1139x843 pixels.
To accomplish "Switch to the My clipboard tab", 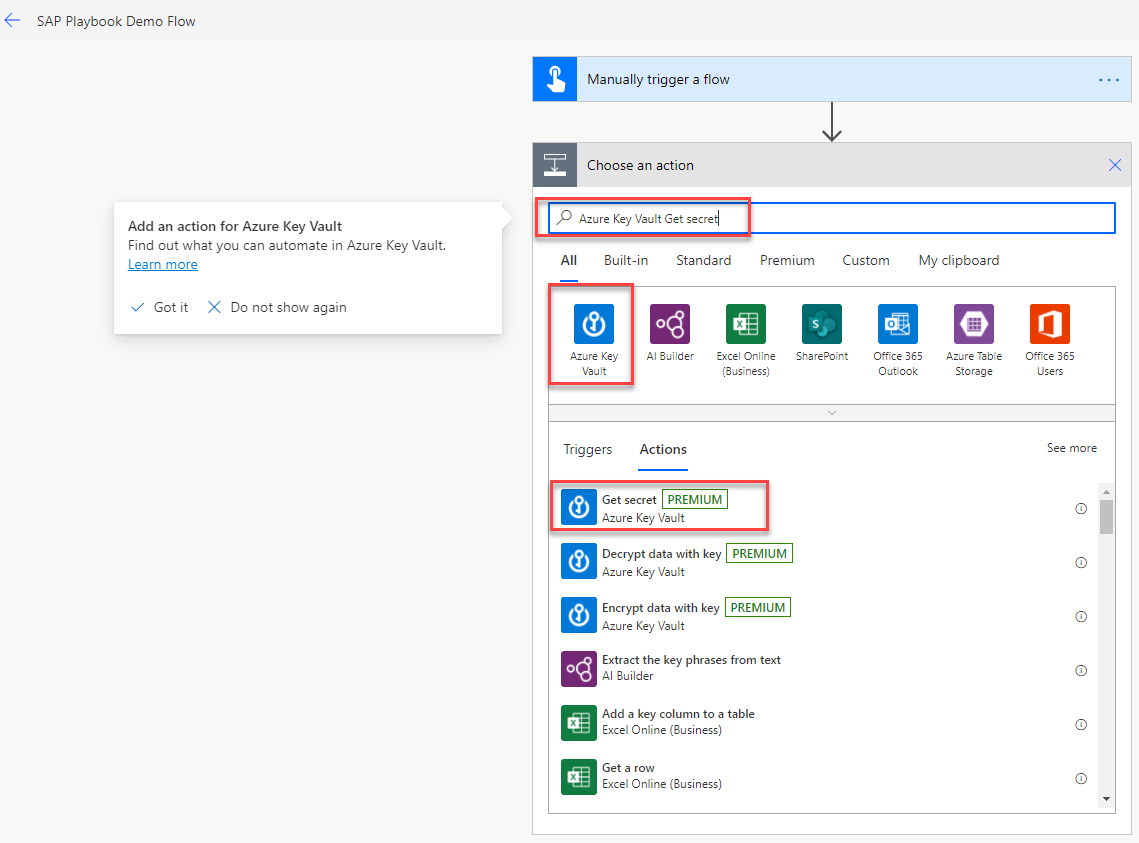I will (958, 260).
